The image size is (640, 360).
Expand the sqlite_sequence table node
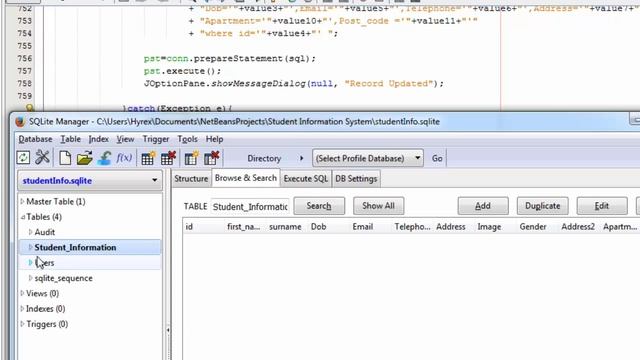pyautogui.click(x=31, y=278)
